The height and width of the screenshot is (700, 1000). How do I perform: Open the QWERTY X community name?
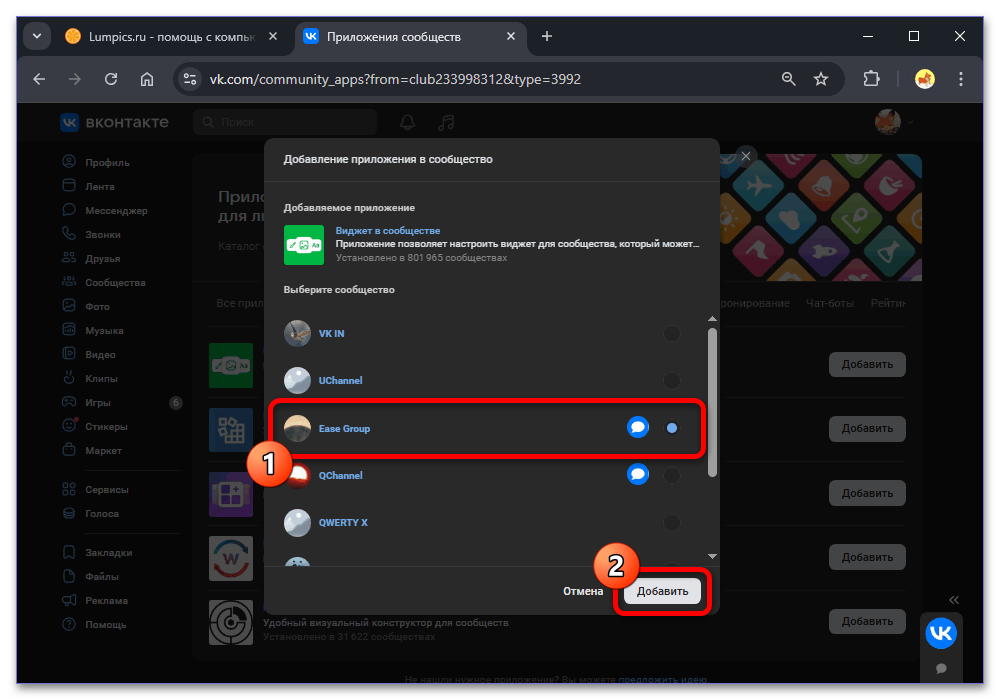pyautogui.click(x=343, y=523)
